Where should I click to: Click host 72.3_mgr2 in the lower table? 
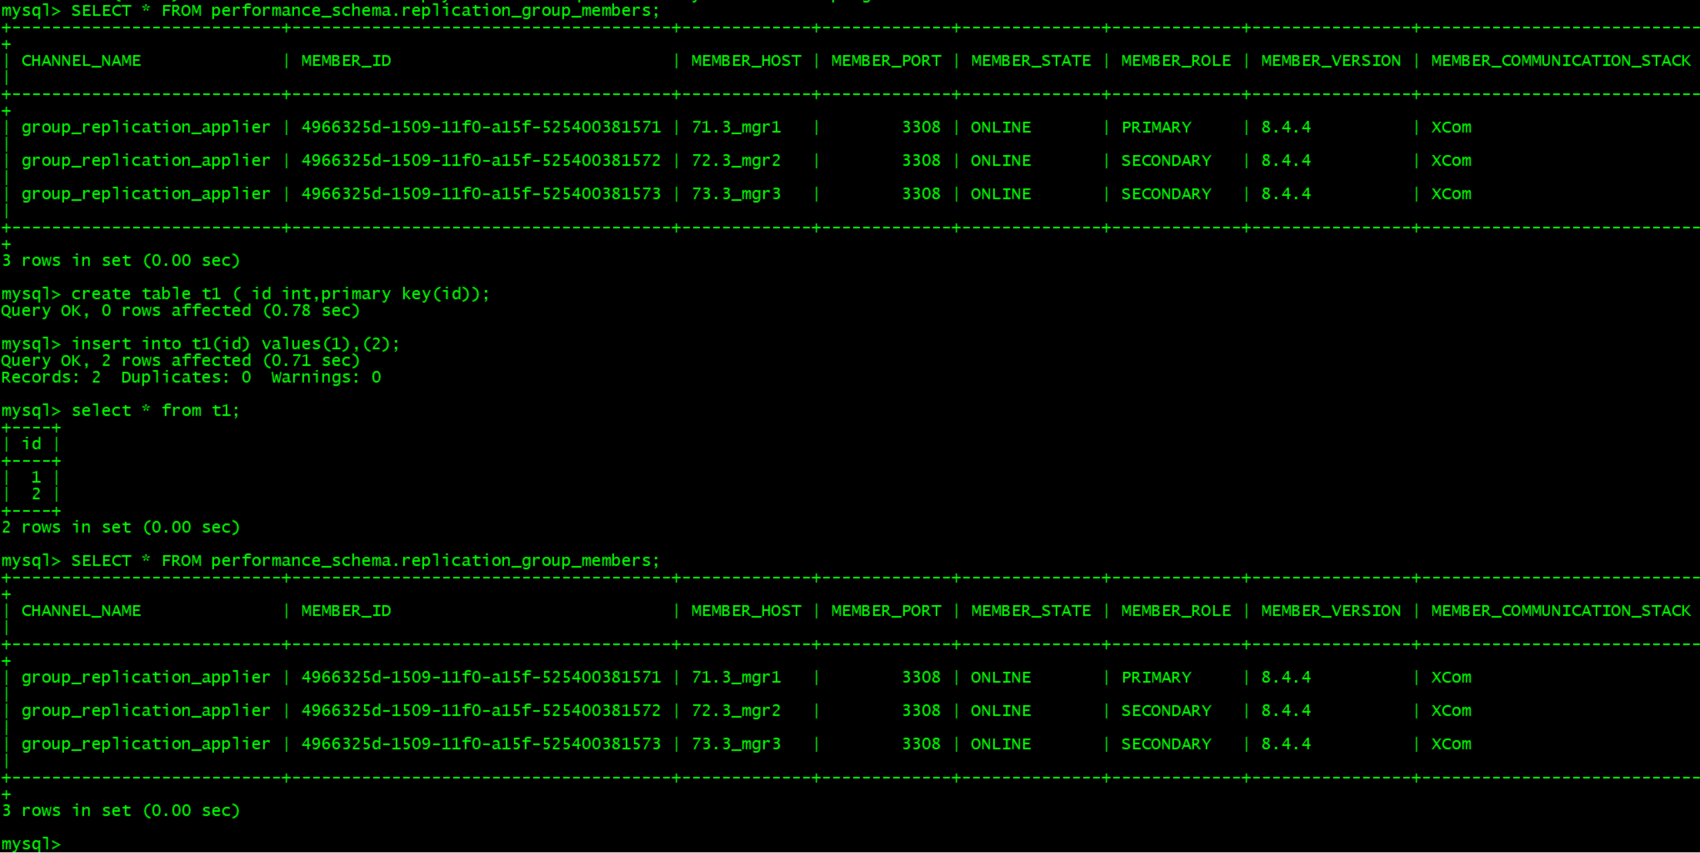coord(736,711)
